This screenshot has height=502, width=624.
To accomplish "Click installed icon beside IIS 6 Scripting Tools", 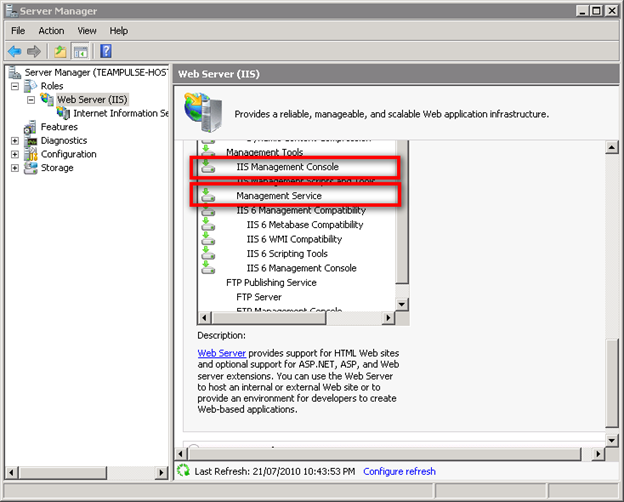I will pos(208,253).
